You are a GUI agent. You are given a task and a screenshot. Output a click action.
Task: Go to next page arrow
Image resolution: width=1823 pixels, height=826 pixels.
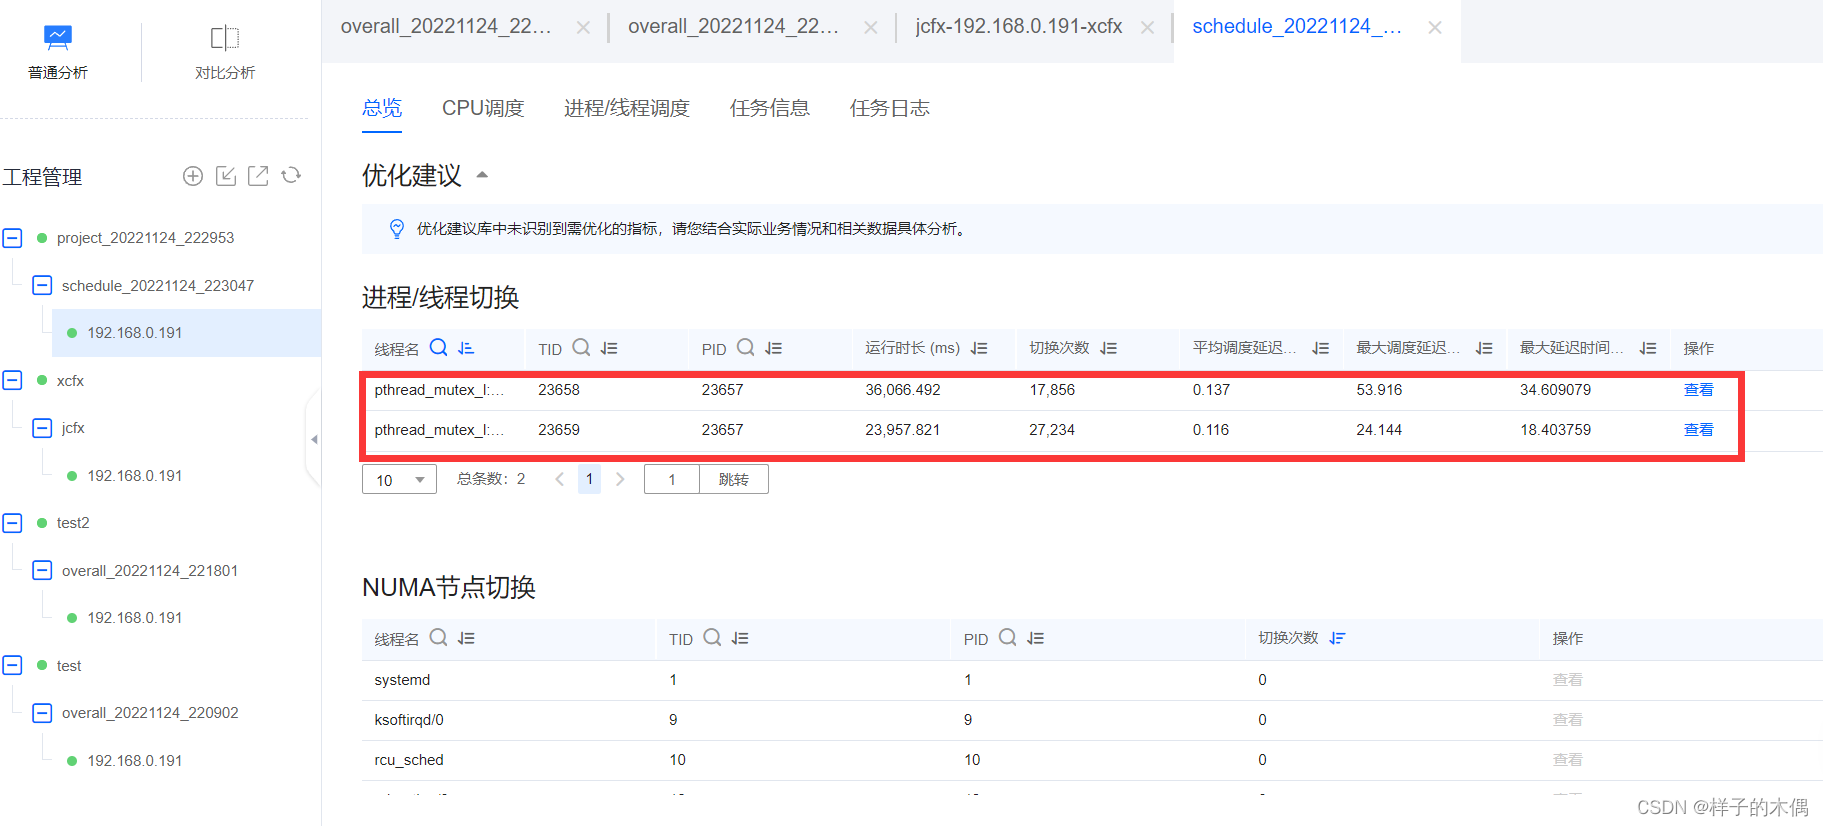point(620,479)
